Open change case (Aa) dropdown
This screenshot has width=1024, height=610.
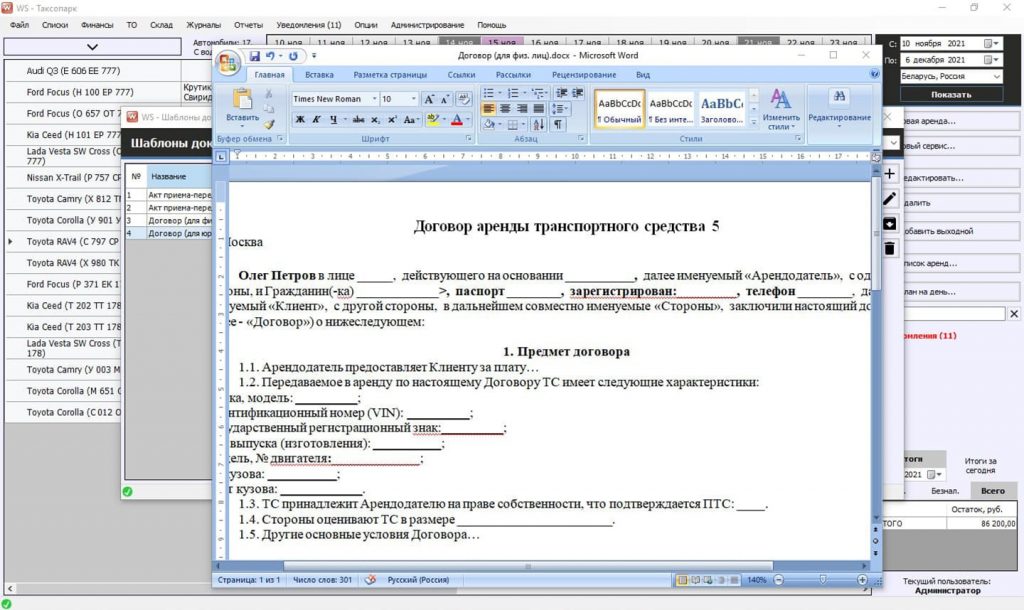411,120
